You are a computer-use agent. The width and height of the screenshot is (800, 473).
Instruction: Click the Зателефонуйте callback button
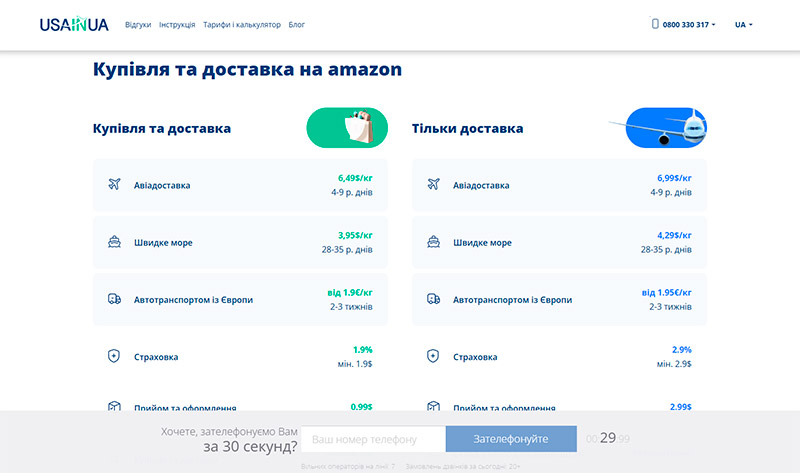coord(511,439)
